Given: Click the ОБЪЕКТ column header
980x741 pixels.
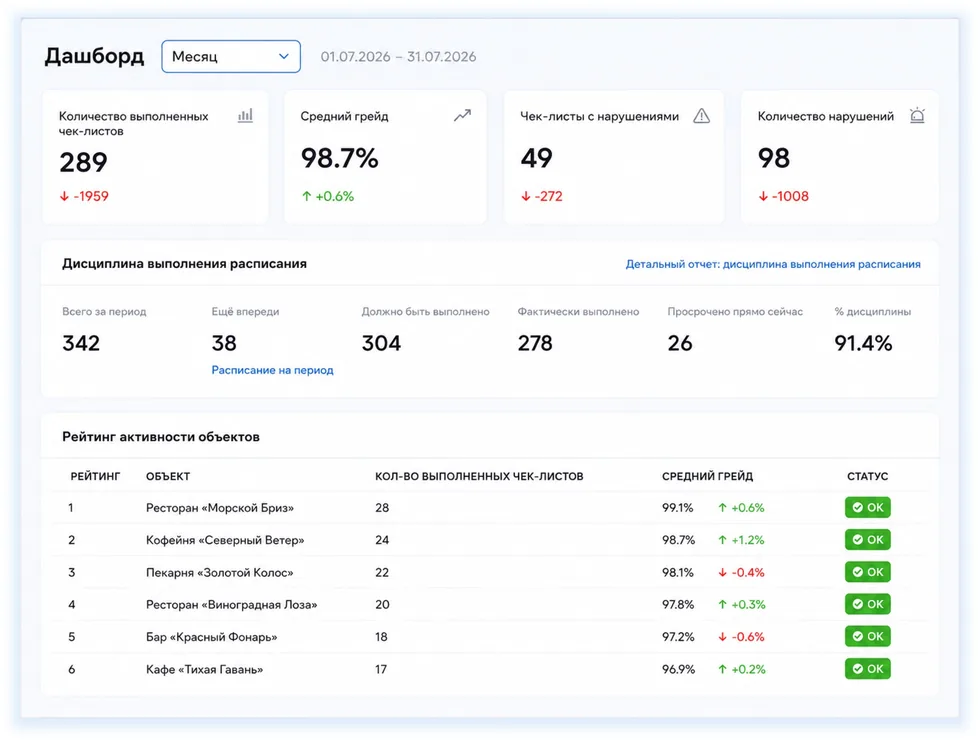Looking at the screenshot, I should click(x=168, y=476).
